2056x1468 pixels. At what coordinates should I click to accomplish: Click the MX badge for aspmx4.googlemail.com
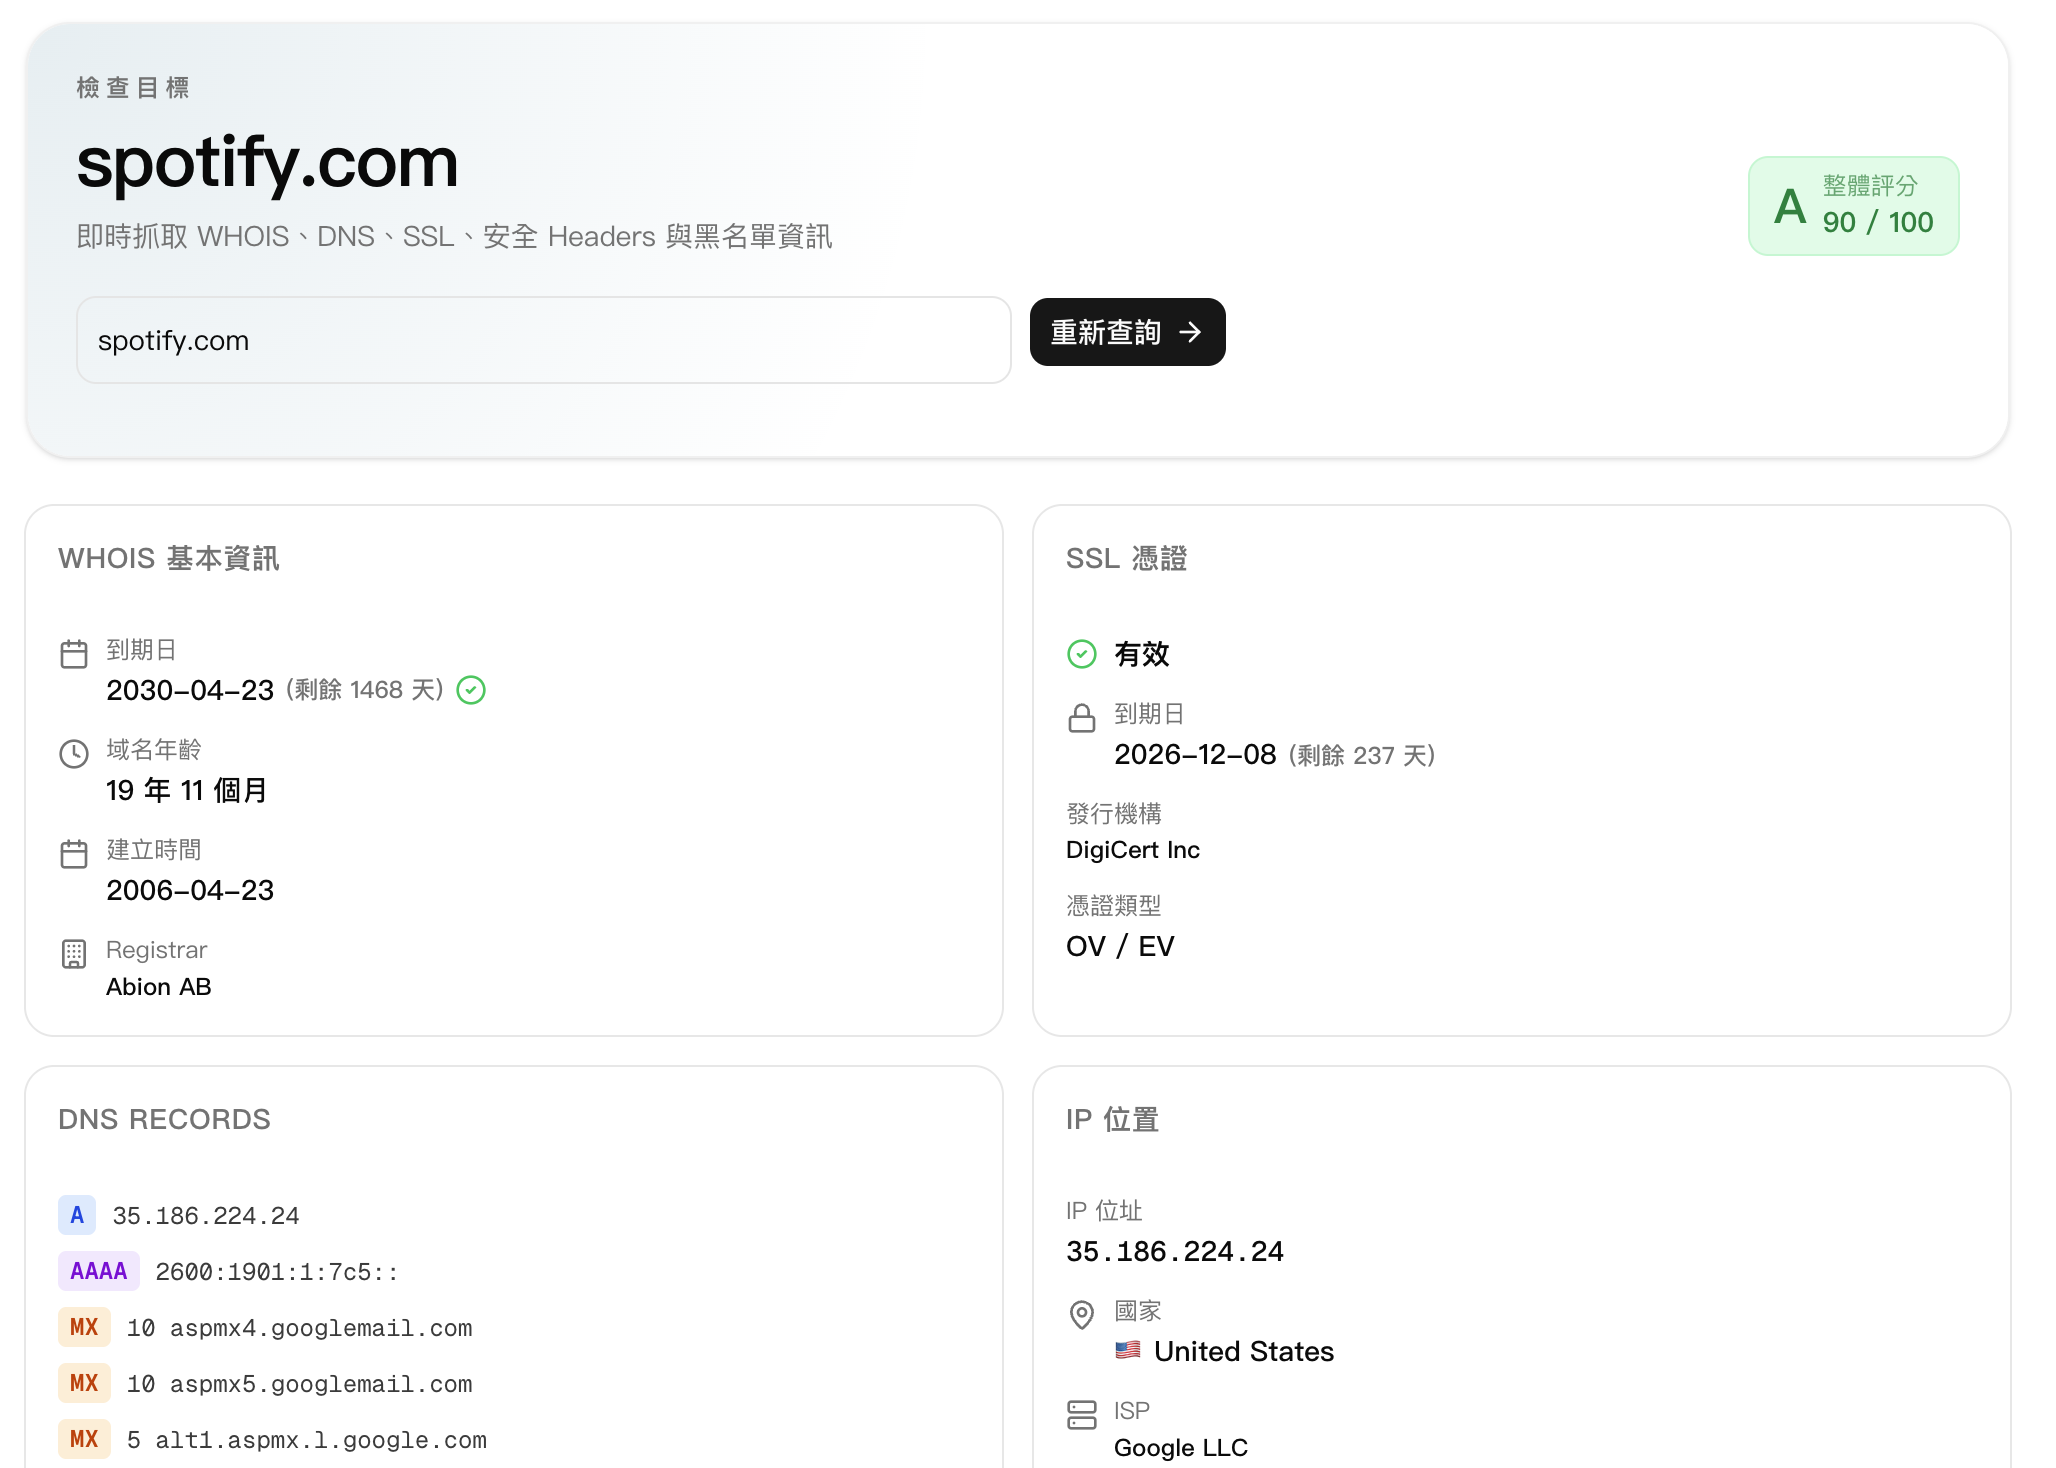coord(84,1327)
